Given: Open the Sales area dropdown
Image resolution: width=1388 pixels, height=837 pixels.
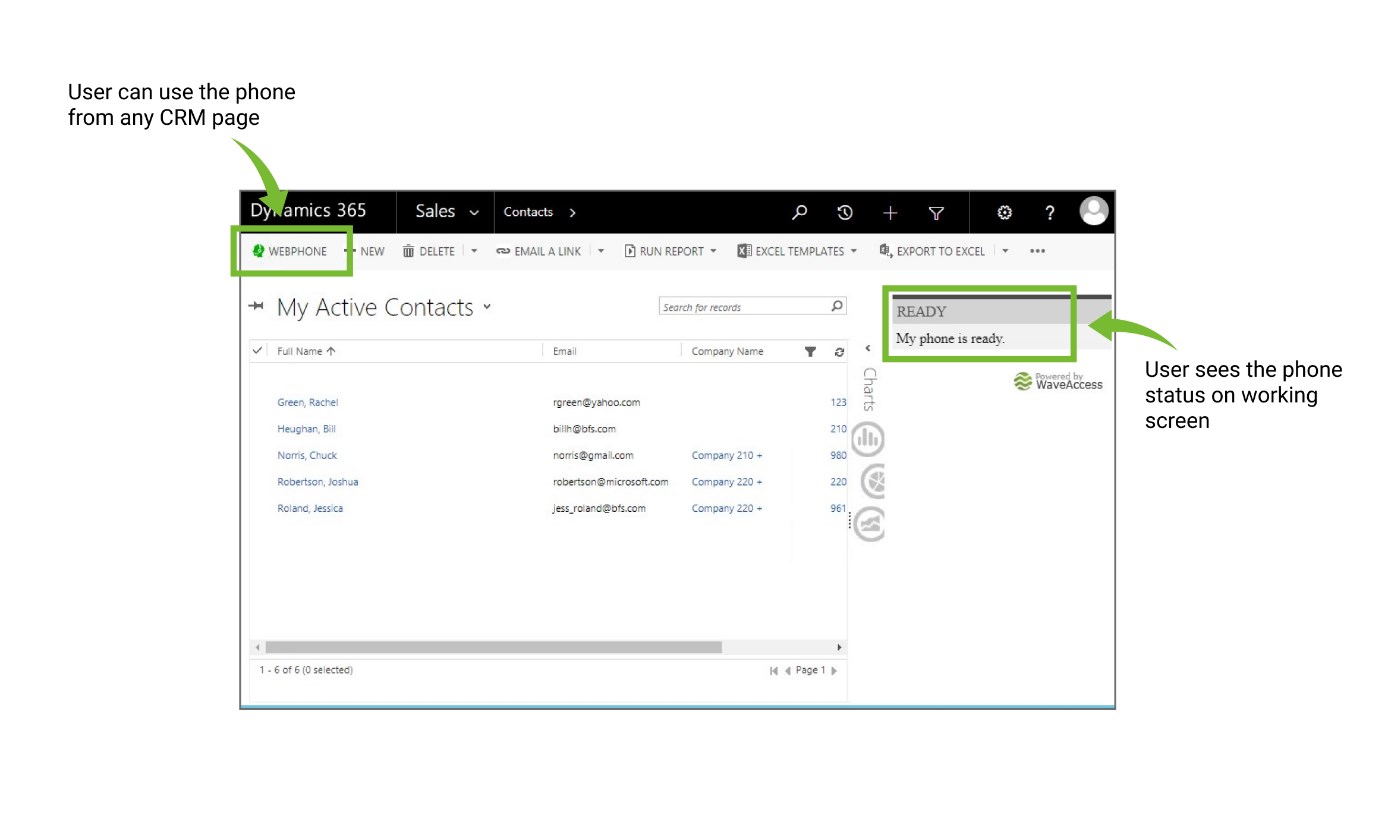Looking at the screenshot, I should [x=447, y=211].
